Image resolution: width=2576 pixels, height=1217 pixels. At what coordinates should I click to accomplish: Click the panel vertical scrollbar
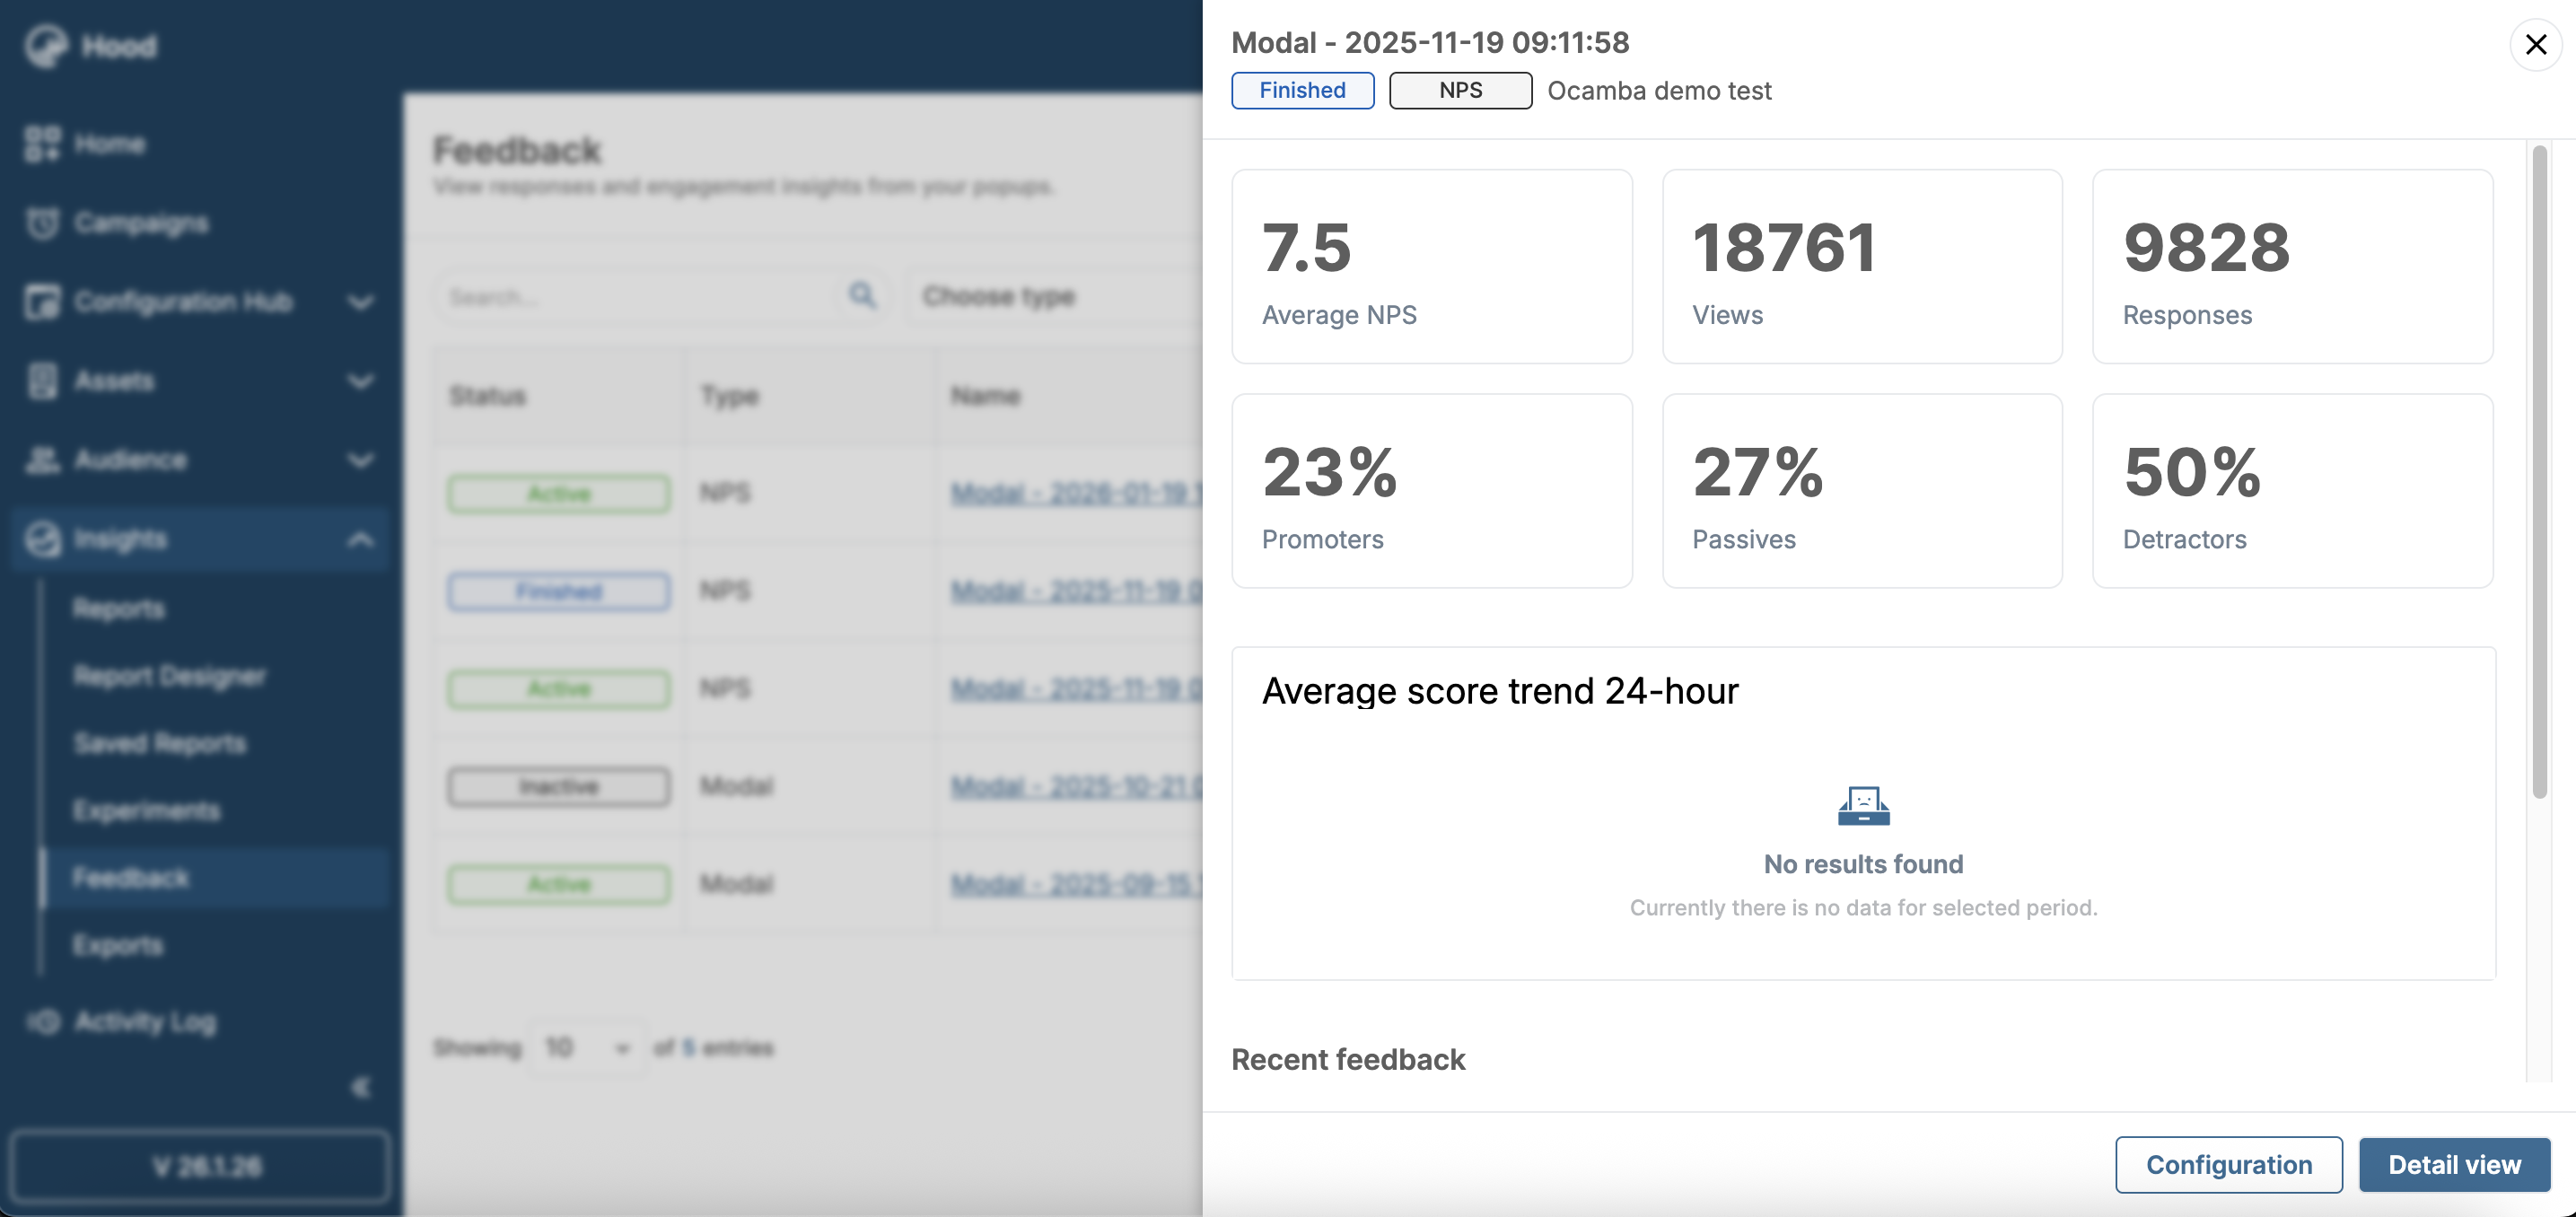click(2539, 470)
